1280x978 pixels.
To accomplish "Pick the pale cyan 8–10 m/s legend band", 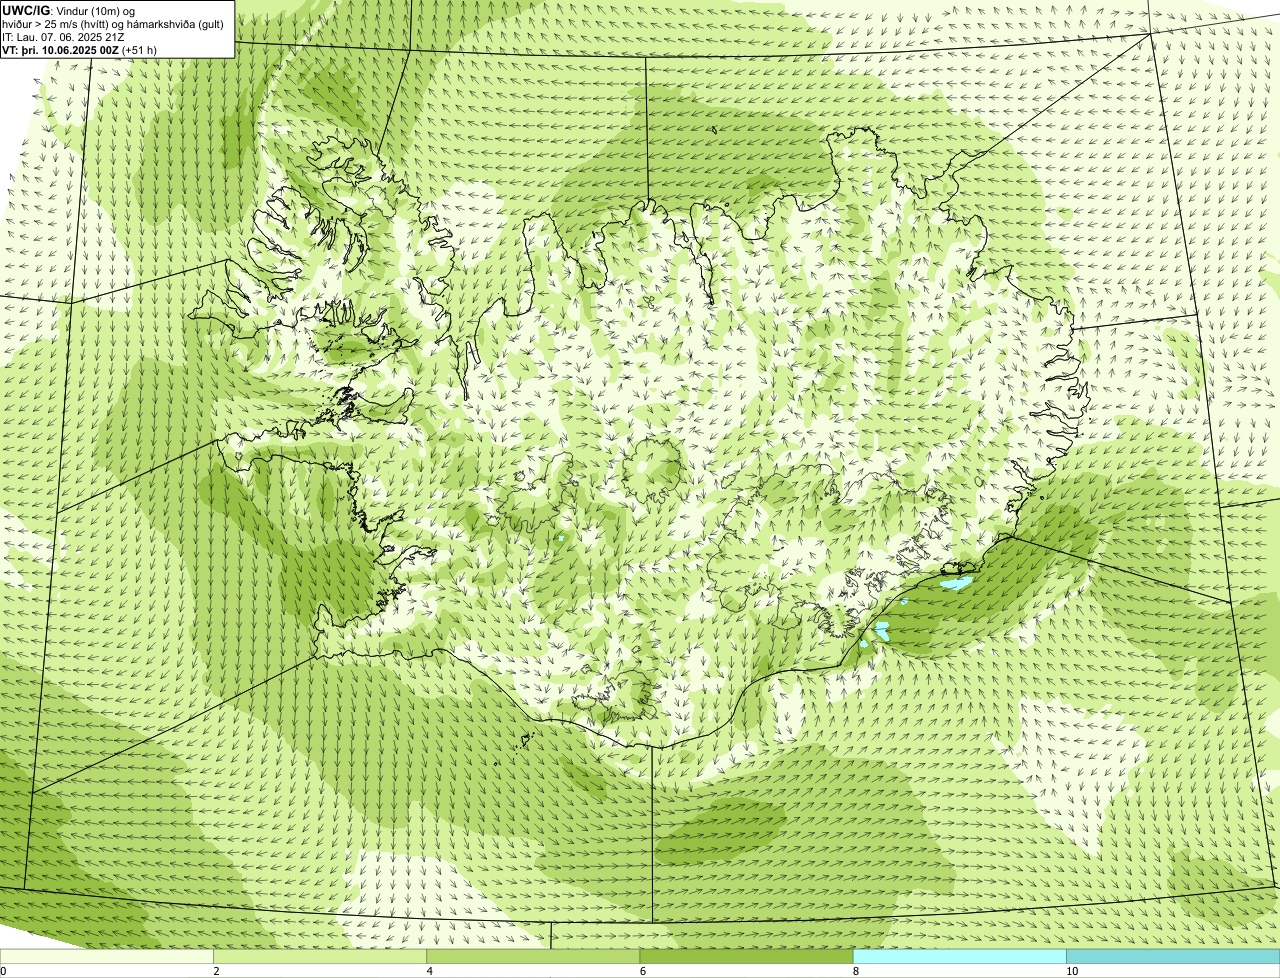I will [x=960, y=956].
